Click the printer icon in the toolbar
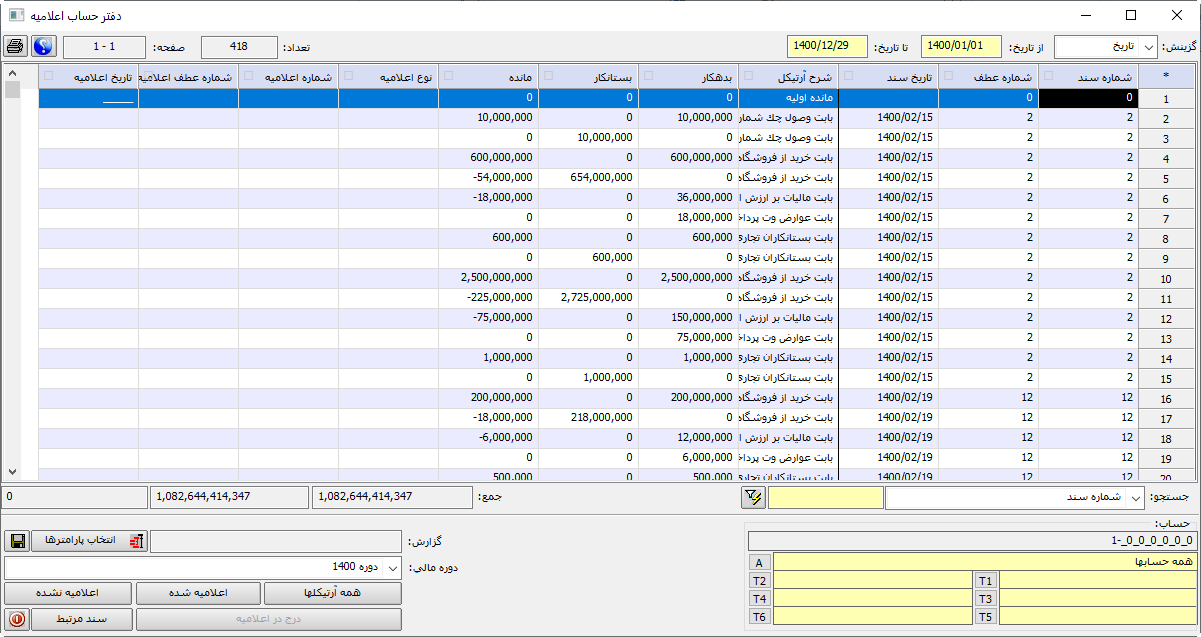Screen dimensions: 1201x637 (16, 46)
